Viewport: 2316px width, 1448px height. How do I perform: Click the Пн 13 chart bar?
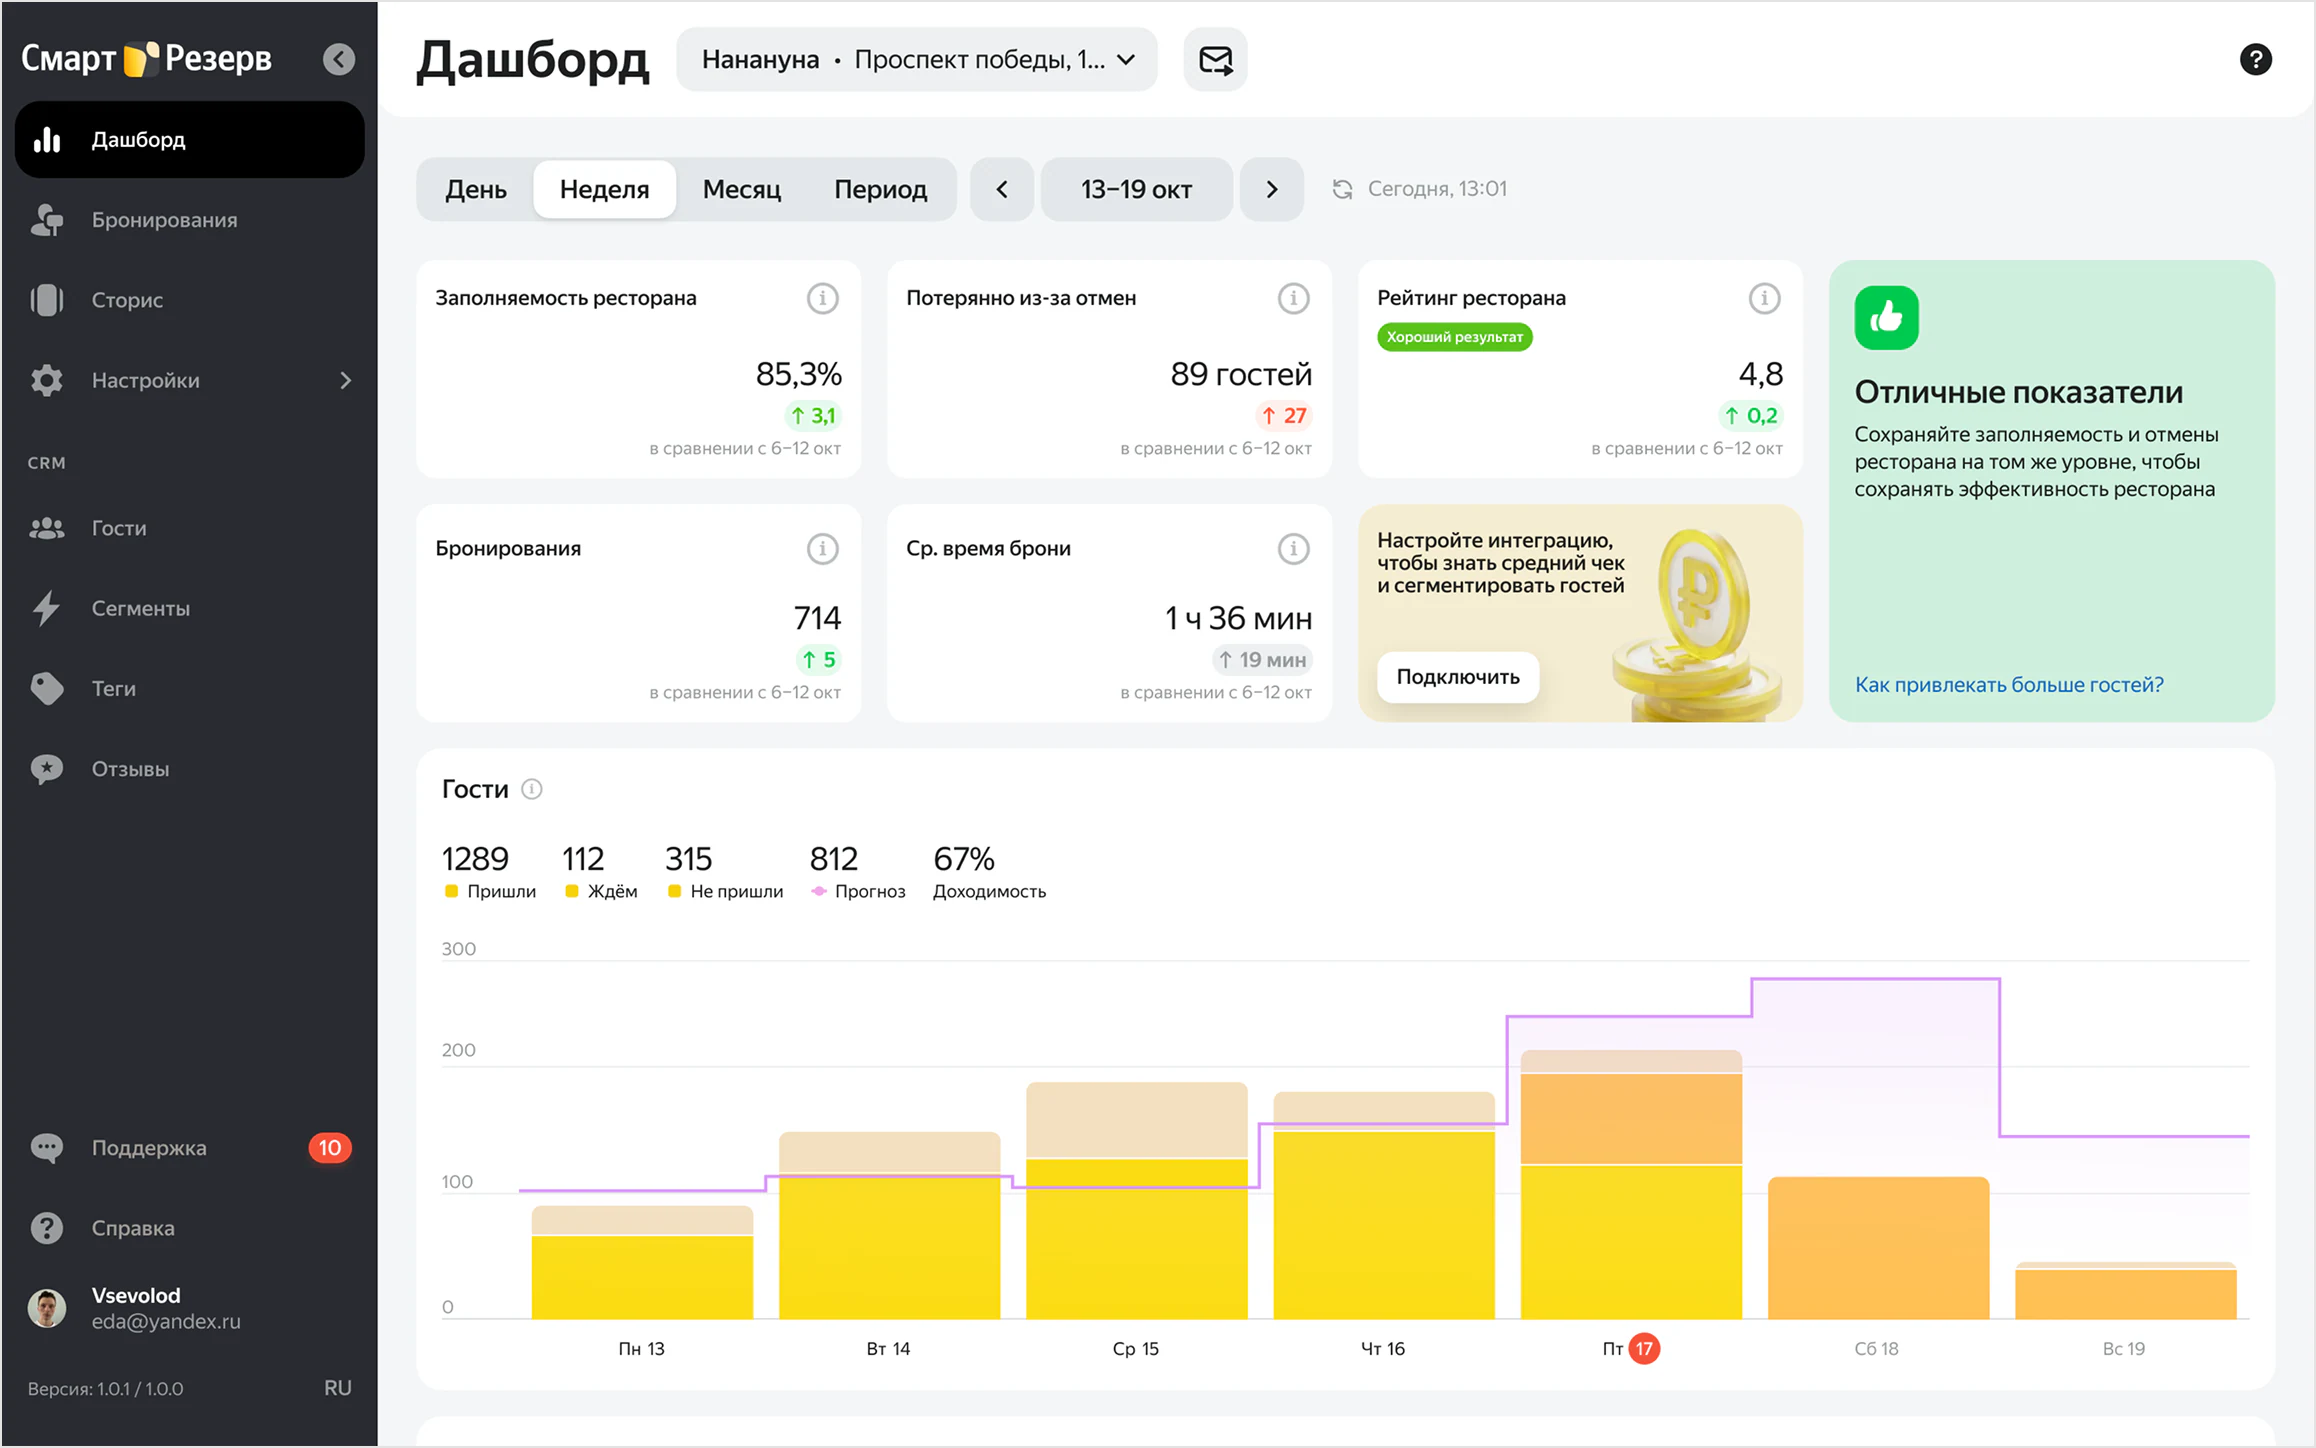pos(642,1263)
